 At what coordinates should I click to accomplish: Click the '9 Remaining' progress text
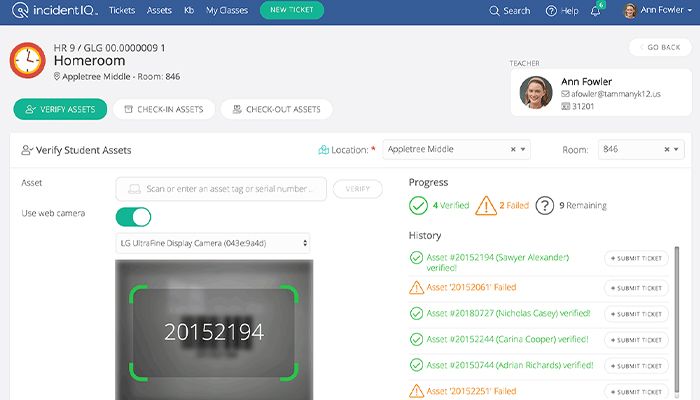pyautogui.click(x=583, y=205)
